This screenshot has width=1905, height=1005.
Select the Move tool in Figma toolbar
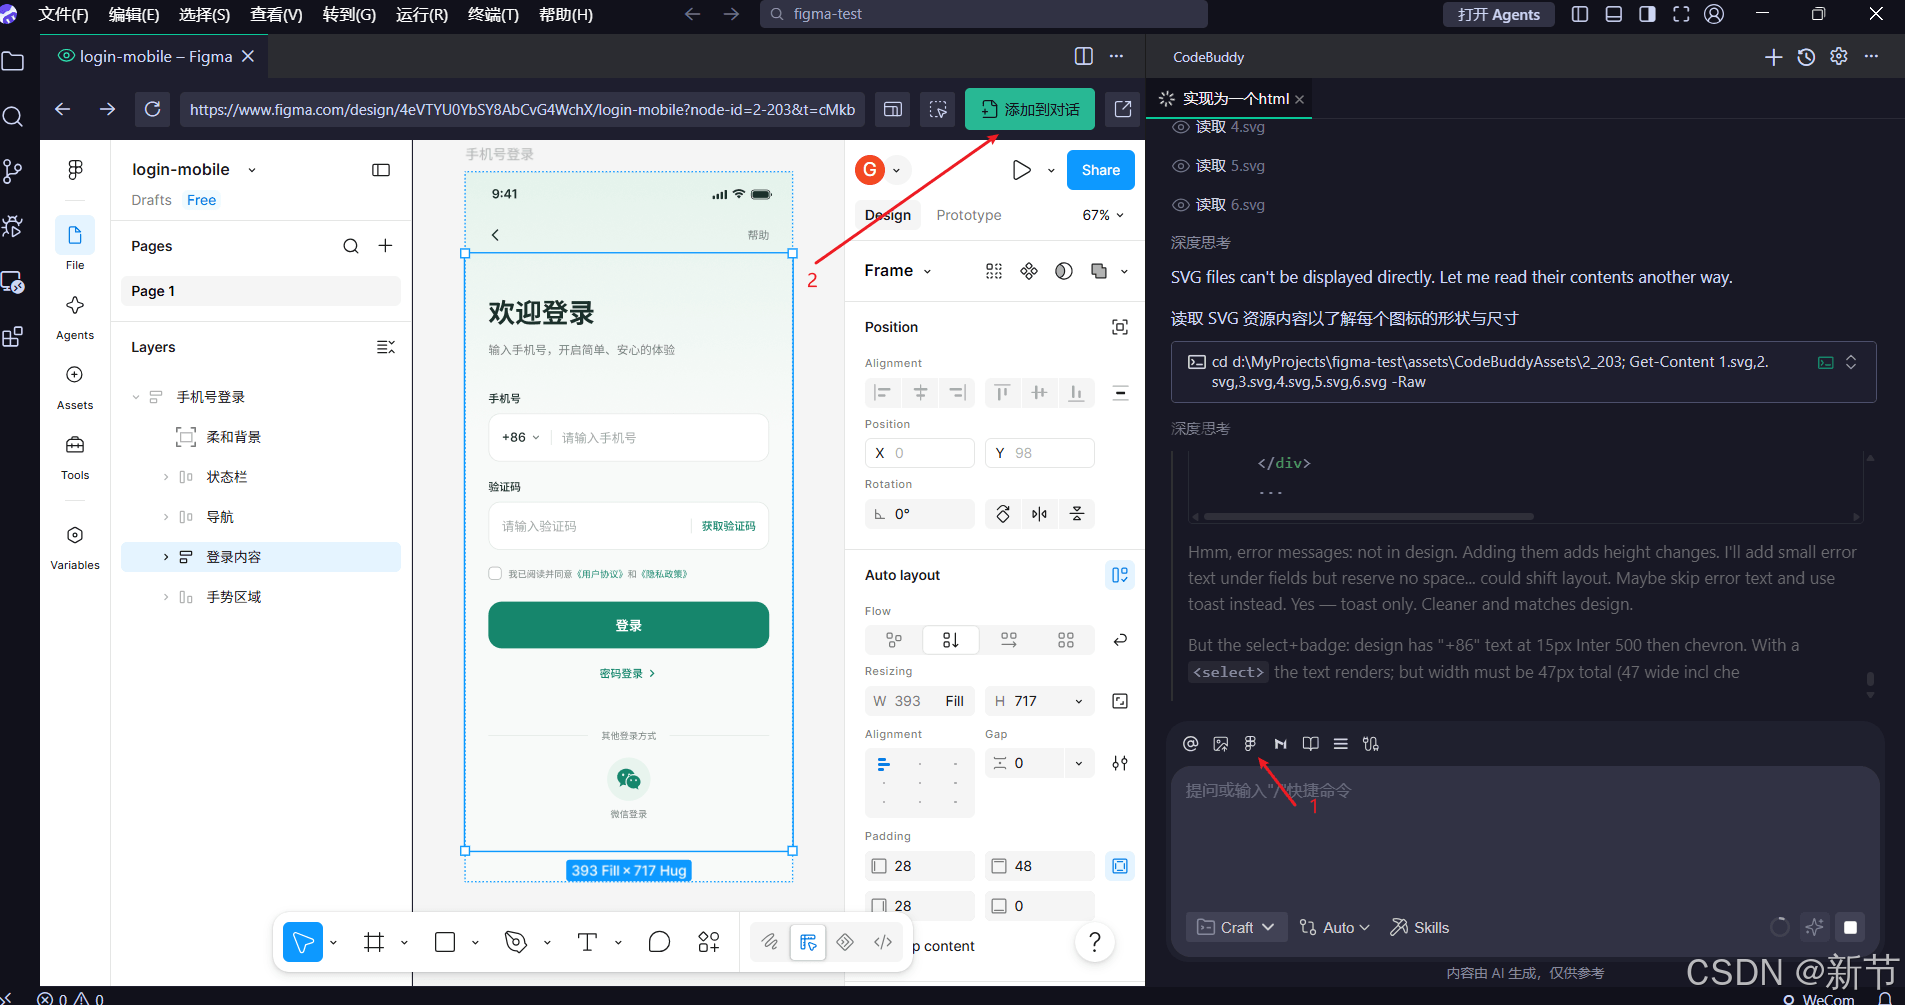303,942
